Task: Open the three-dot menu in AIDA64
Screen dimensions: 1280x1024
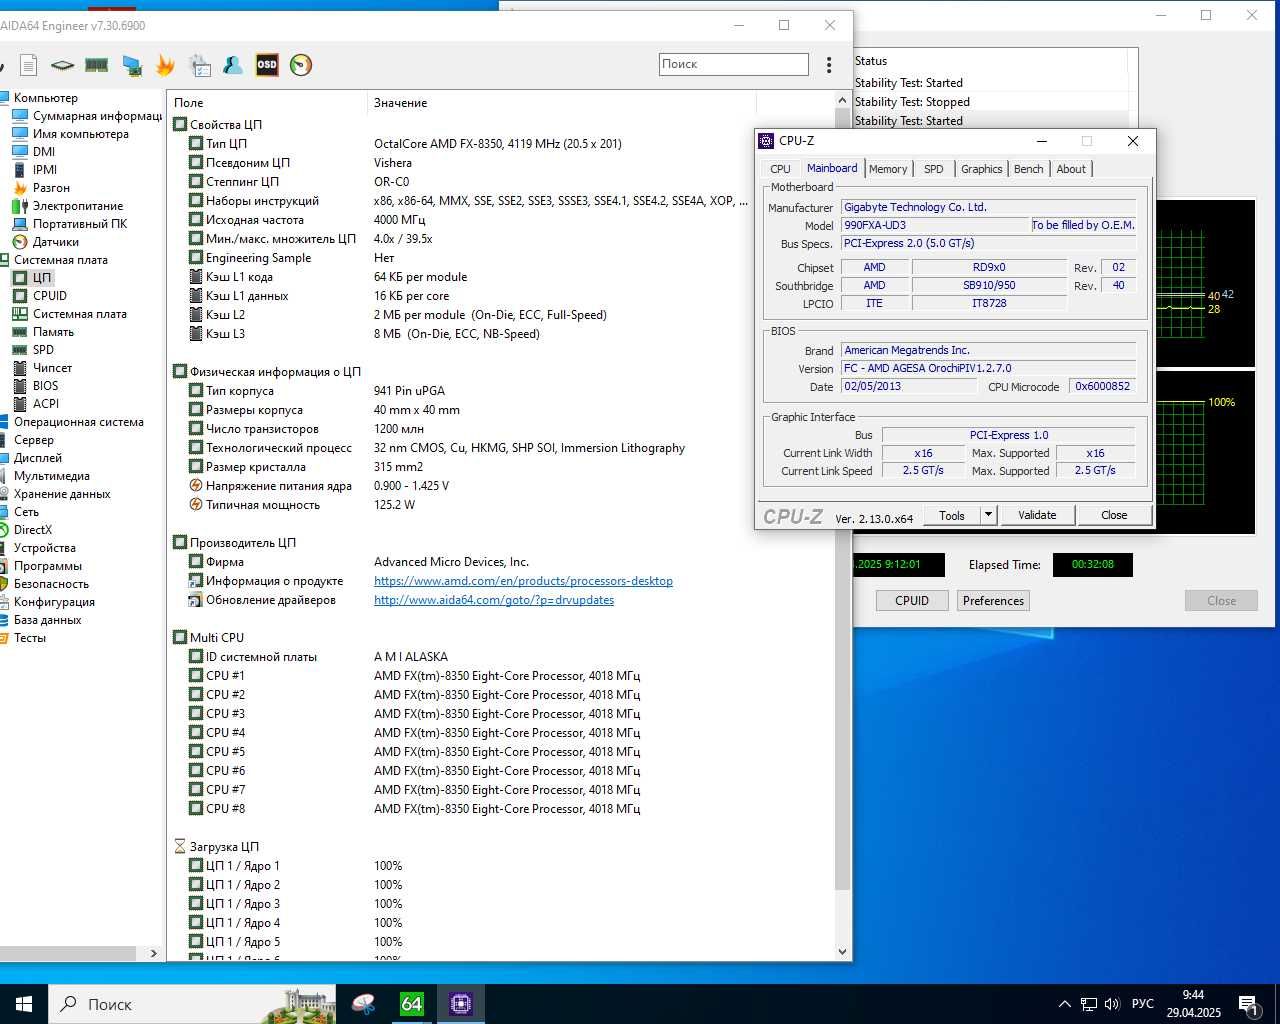Action: [829, 65]
